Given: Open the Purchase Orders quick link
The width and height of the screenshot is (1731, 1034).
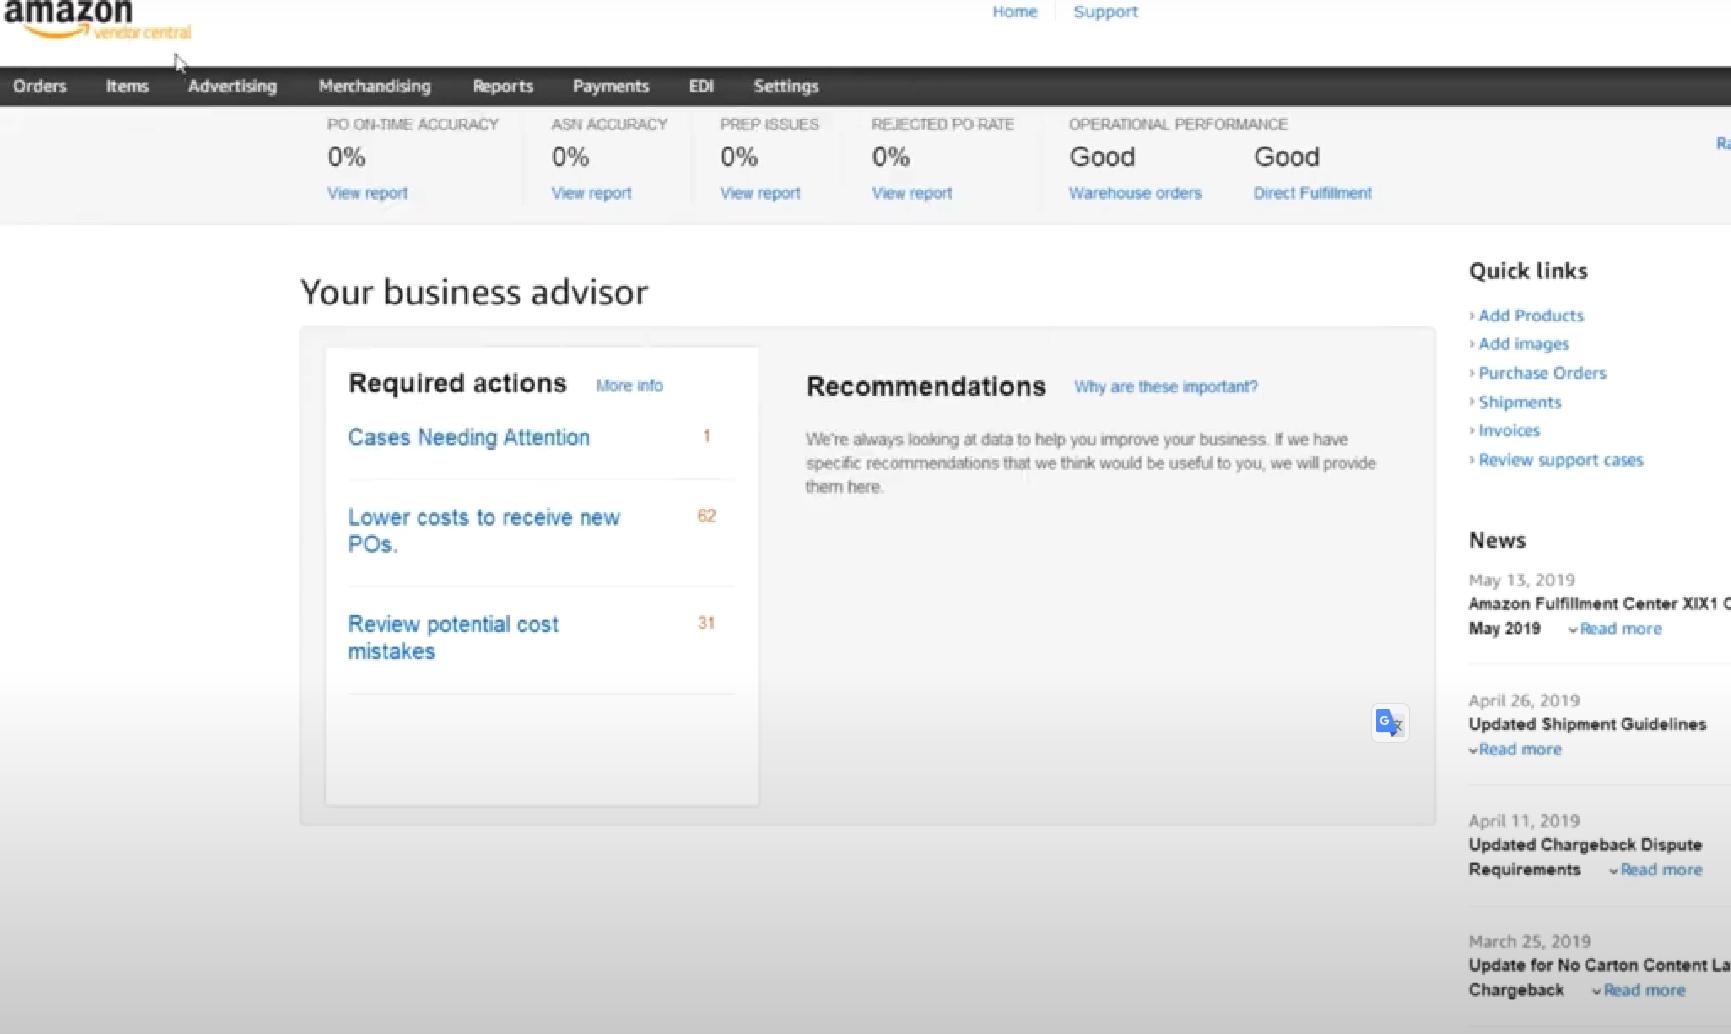Looking at the screenshot, I should [1542, 373].
